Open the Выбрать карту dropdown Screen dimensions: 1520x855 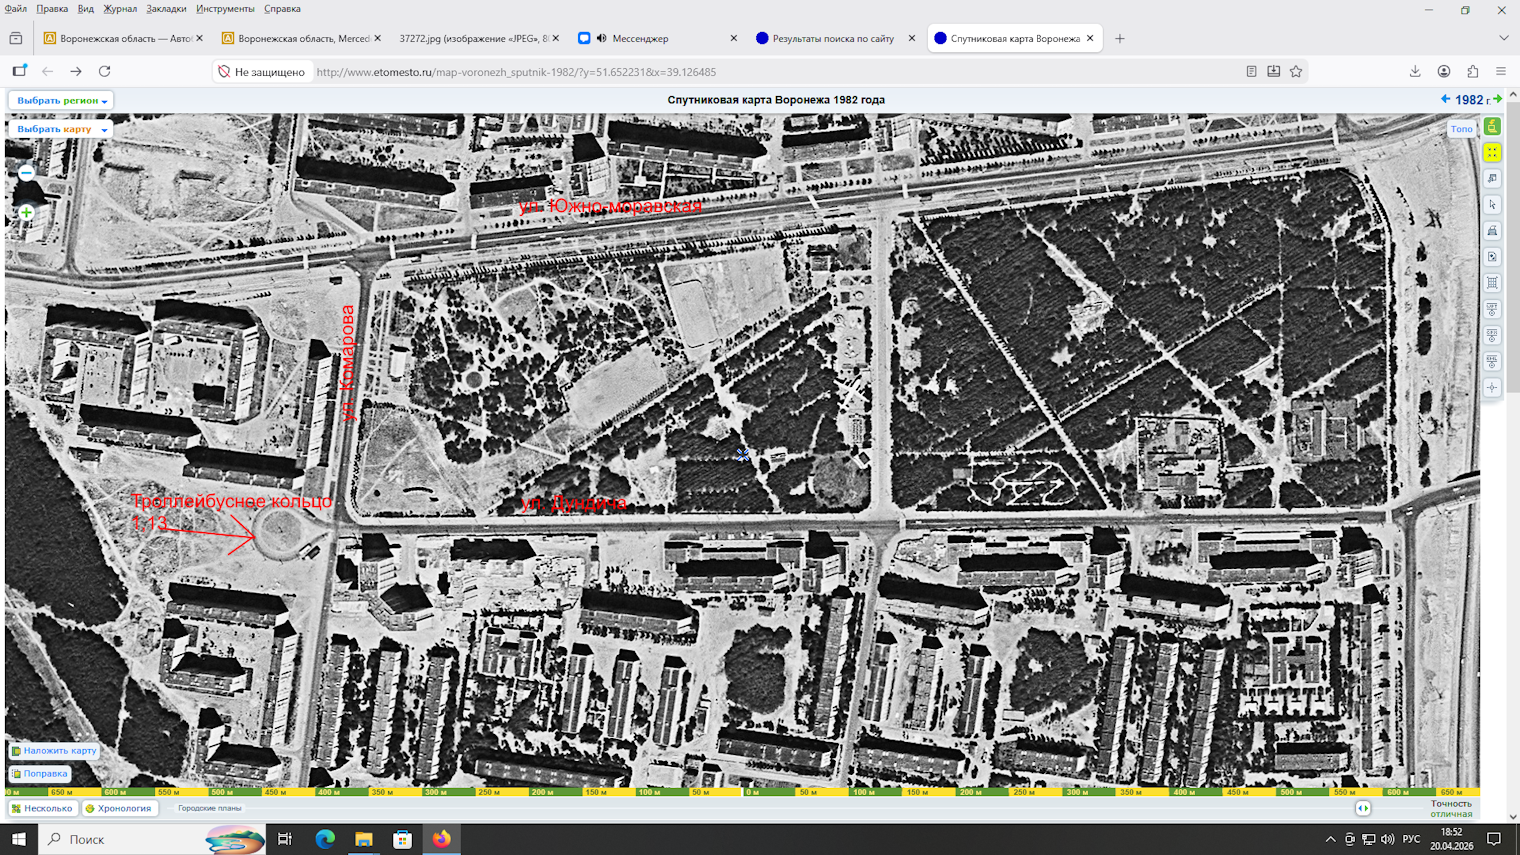(61, 129)
